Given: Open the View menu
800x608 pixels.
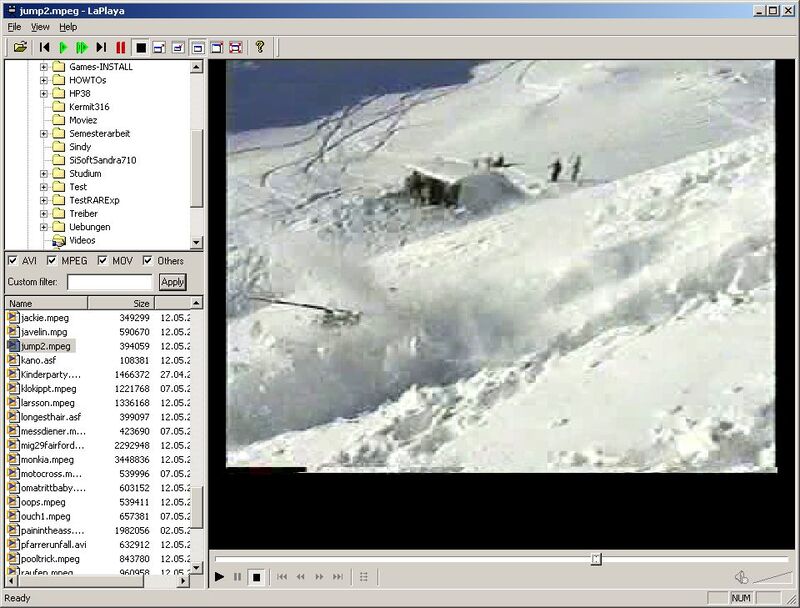Looking at the screenshot, I should click(40, 27).
